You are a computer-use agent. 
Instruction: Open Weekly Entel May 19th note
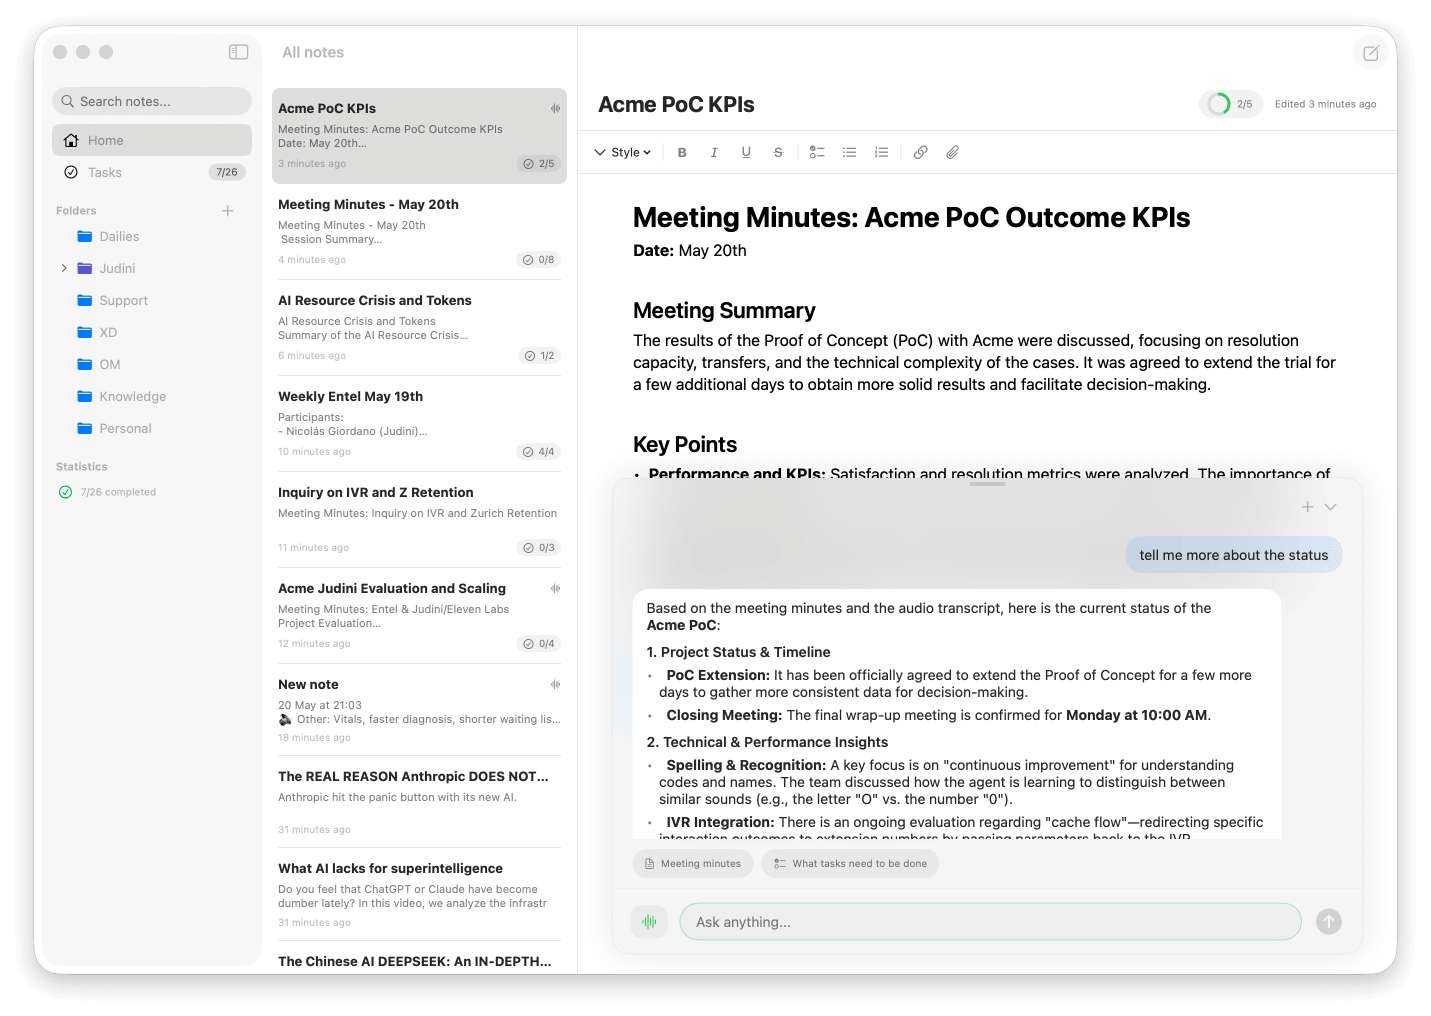419,424
